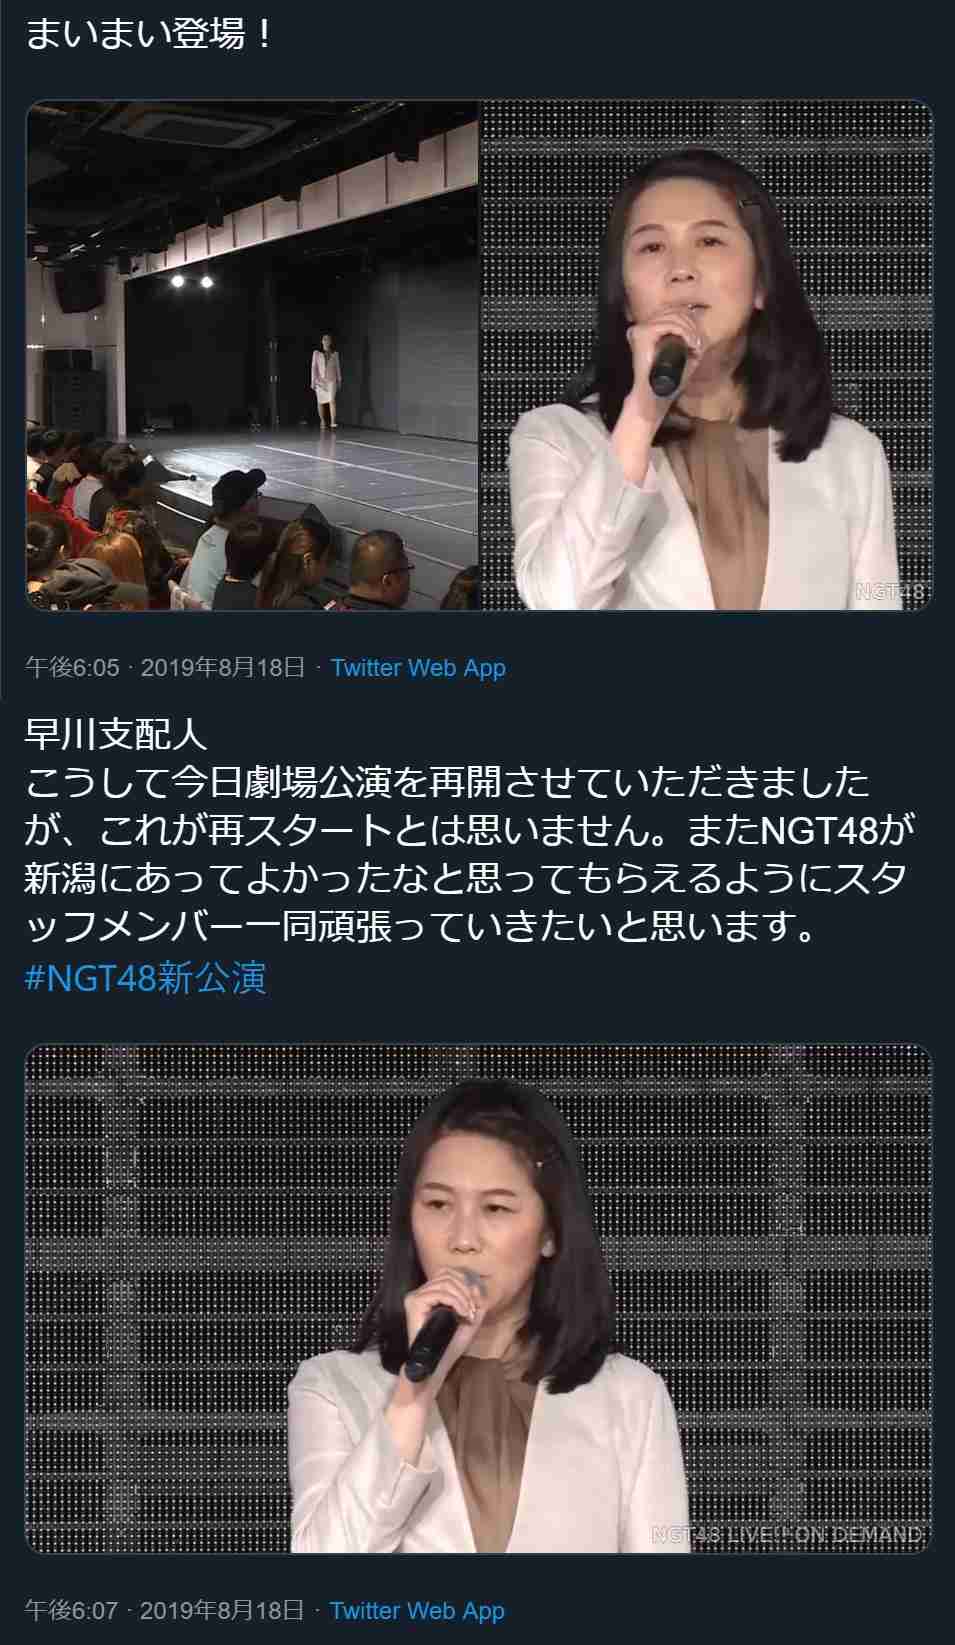Click the 2019年8月18日 date on second tweet
The image size is (955, 1645).
coord(221,1611)
